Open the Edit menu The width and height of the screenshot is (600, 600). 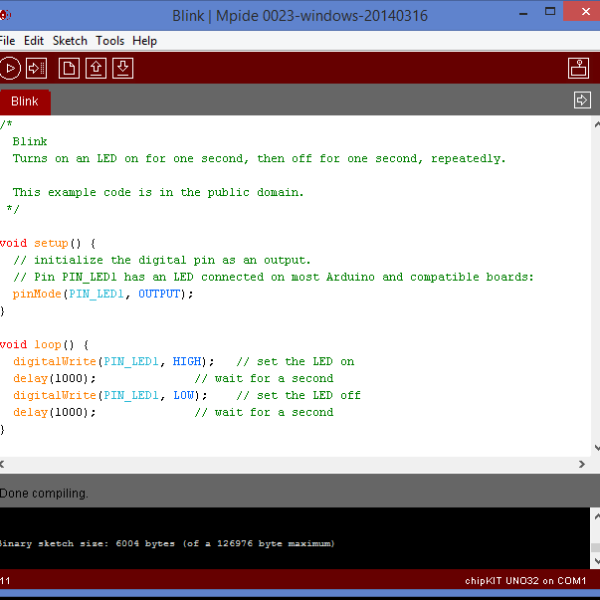click(x=34, y=41)
